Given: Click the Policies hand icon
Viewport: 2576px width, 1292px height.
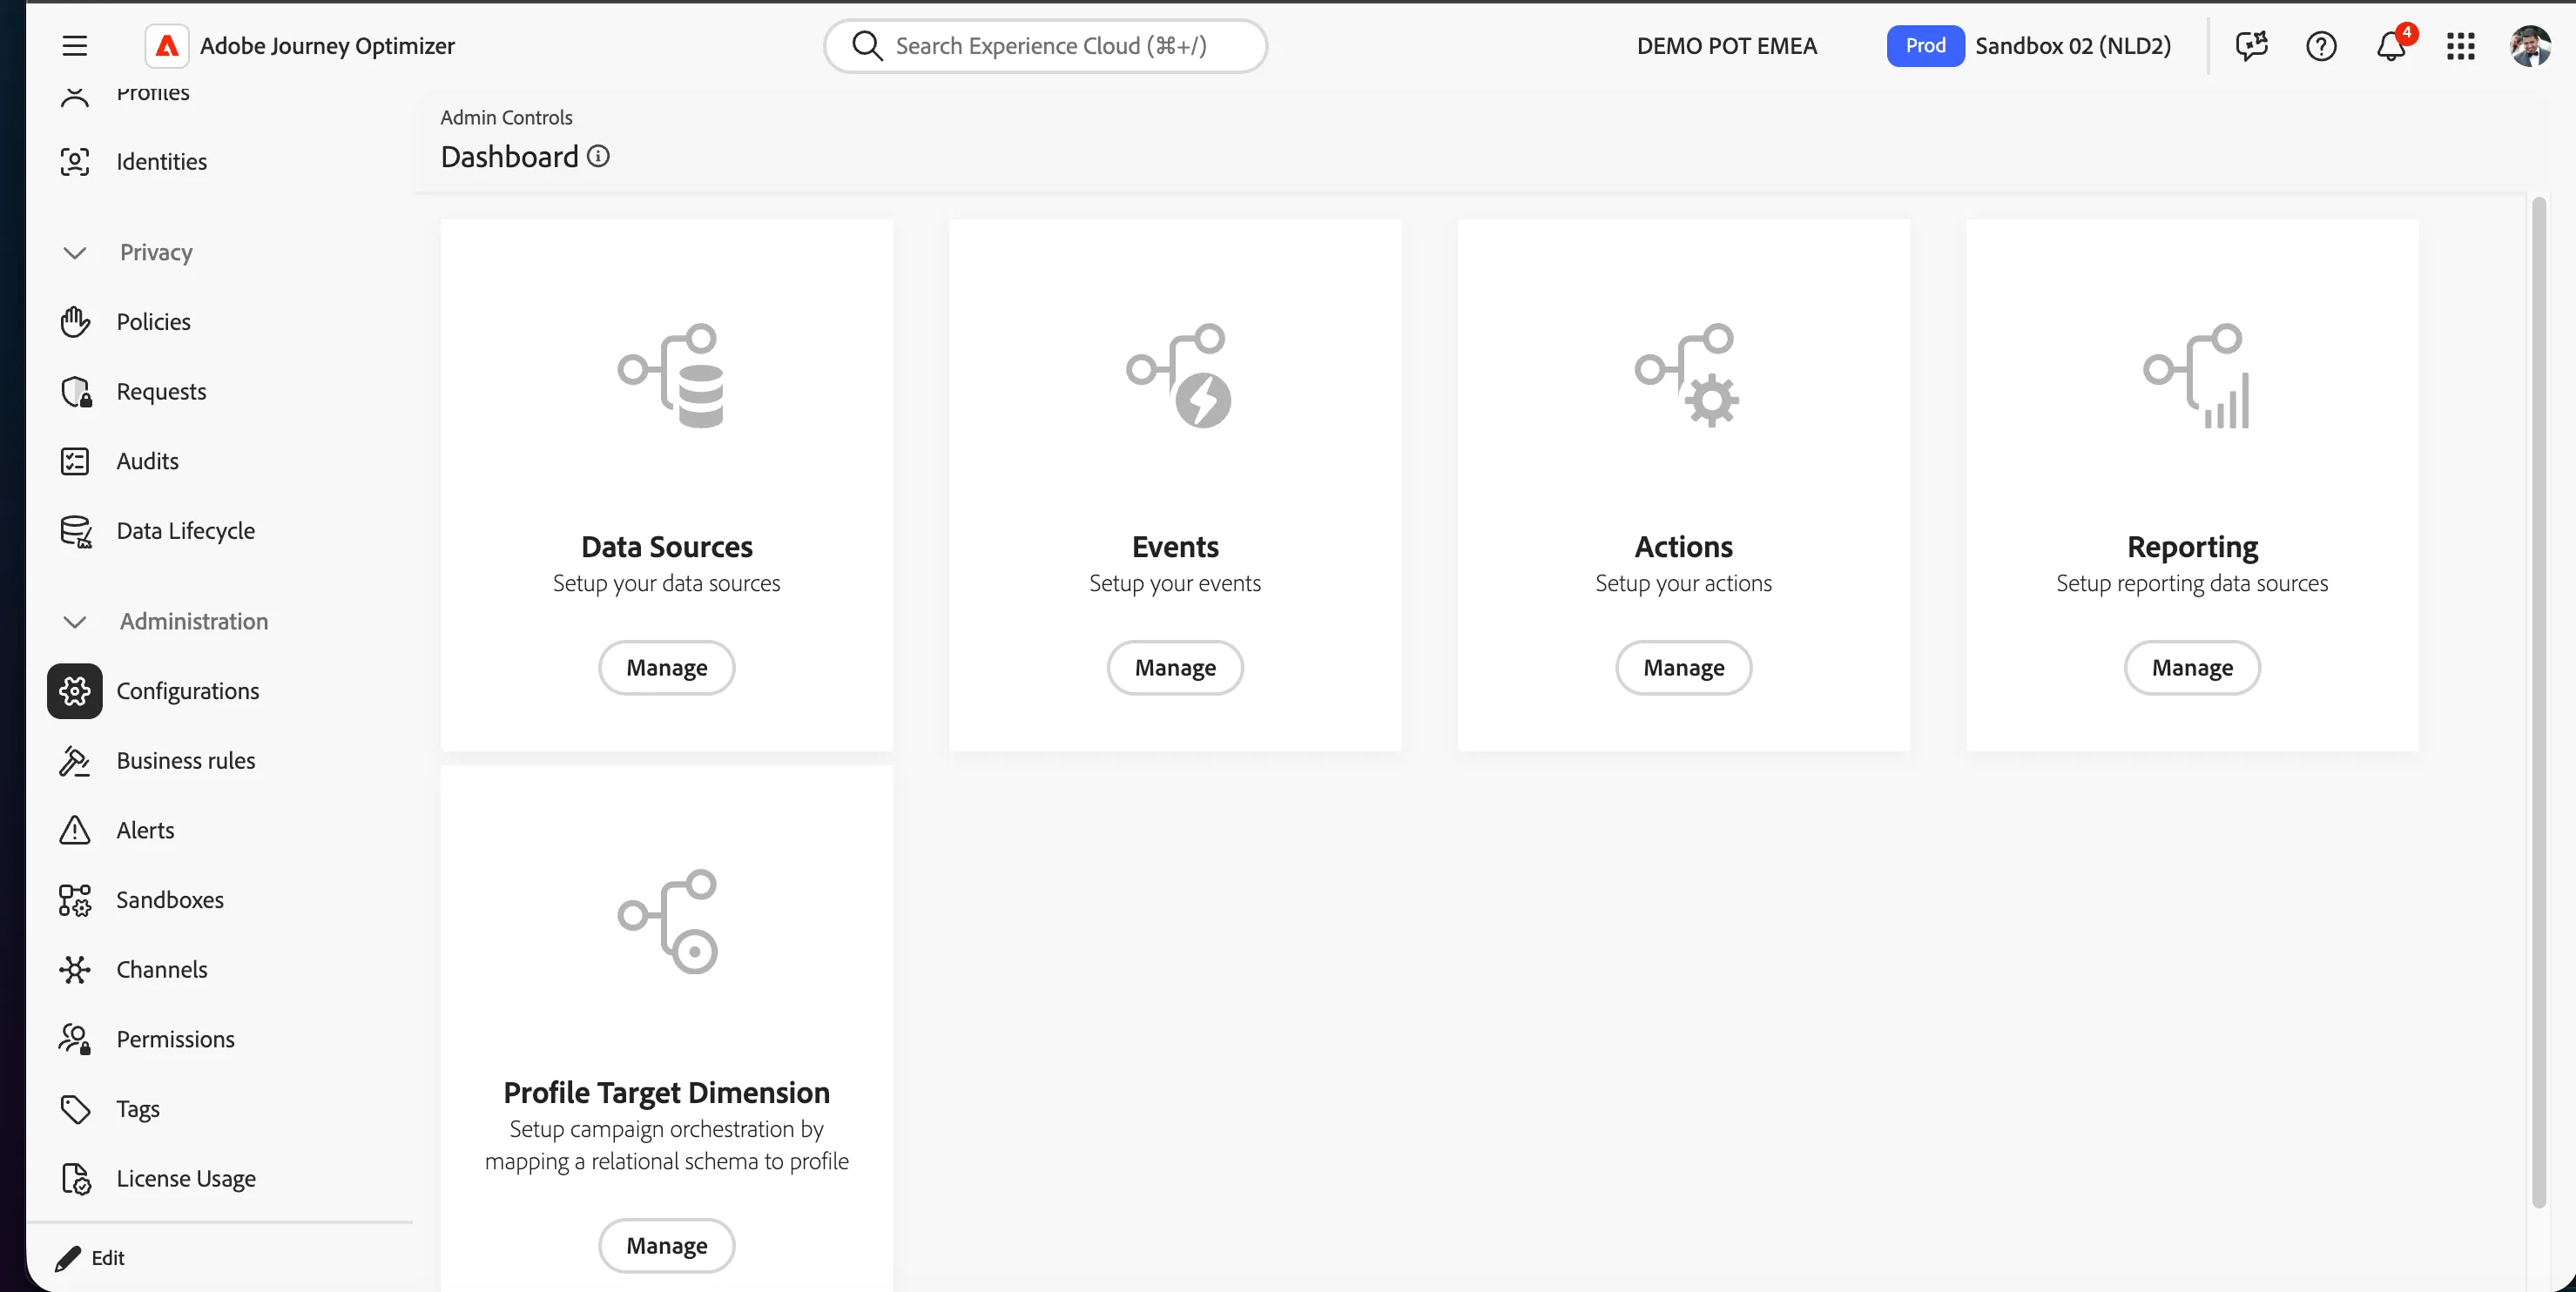Looking at the screenshot, I should 75,322.
